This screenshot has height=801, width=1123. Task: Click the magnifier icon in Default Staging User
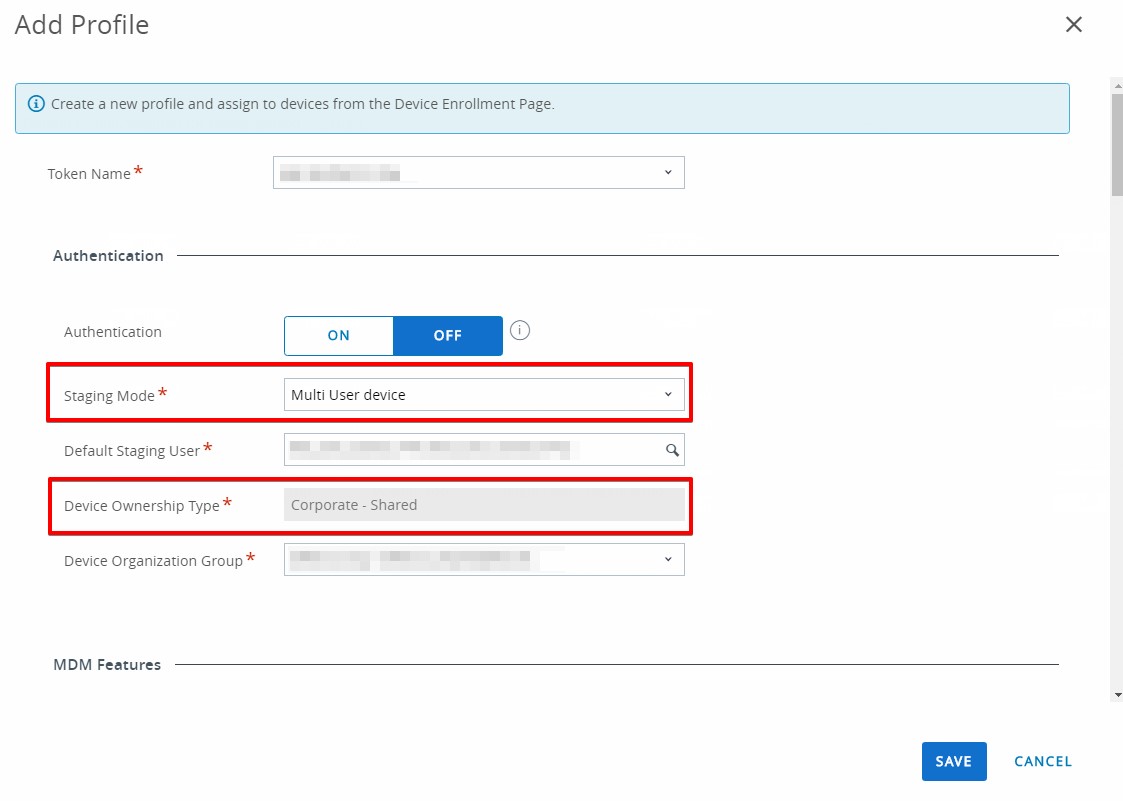672,450
